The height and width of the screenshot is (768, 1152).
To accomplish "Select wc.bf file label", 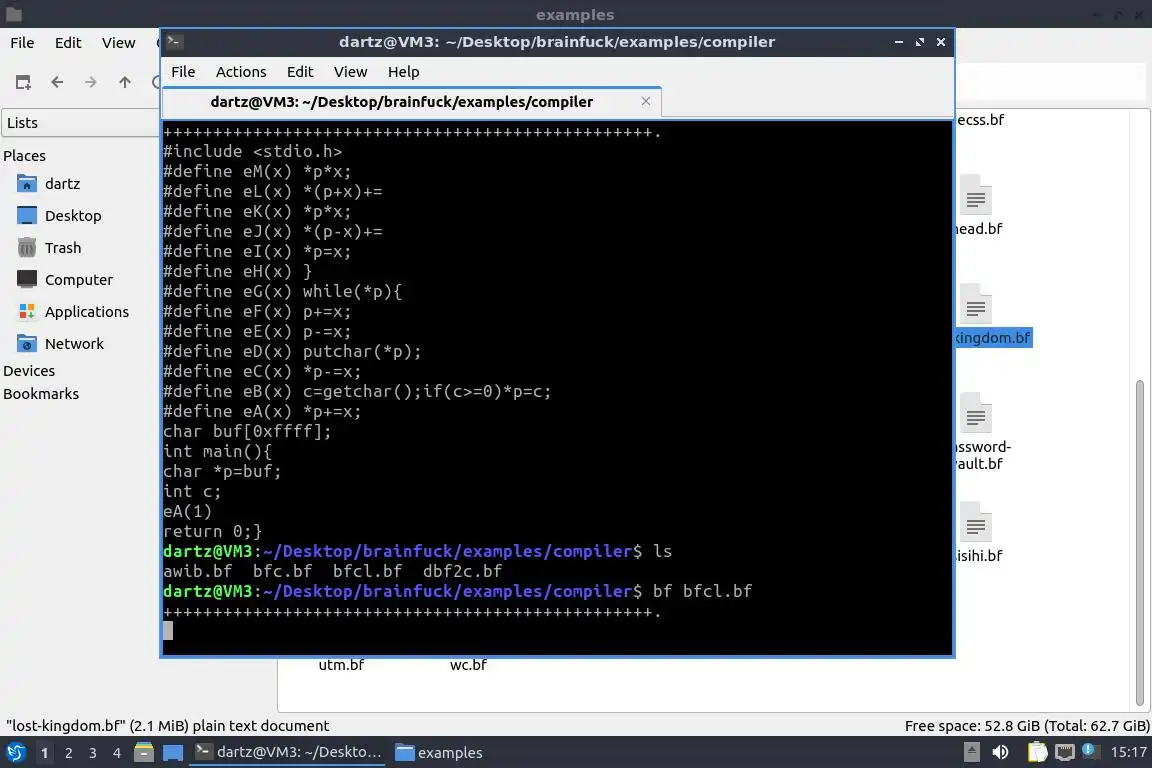I will tap(468, 665).
